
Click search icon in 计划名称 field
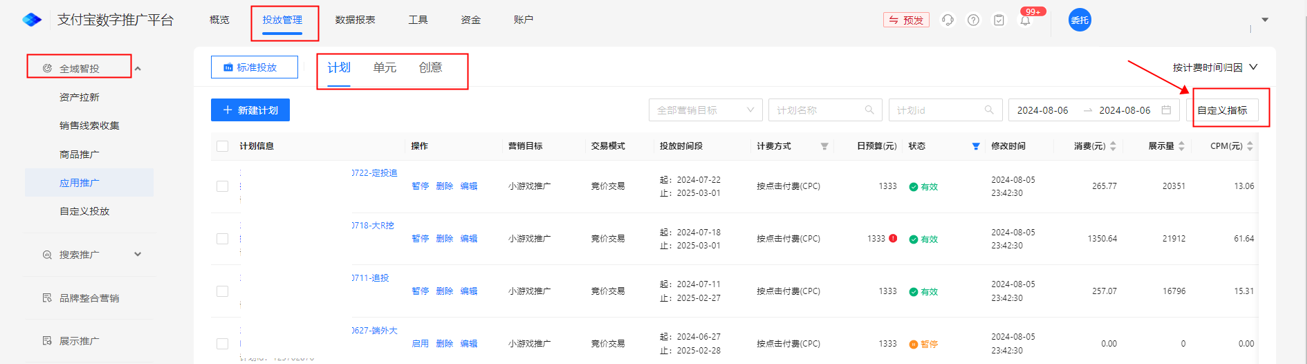(x=870, y=110)
